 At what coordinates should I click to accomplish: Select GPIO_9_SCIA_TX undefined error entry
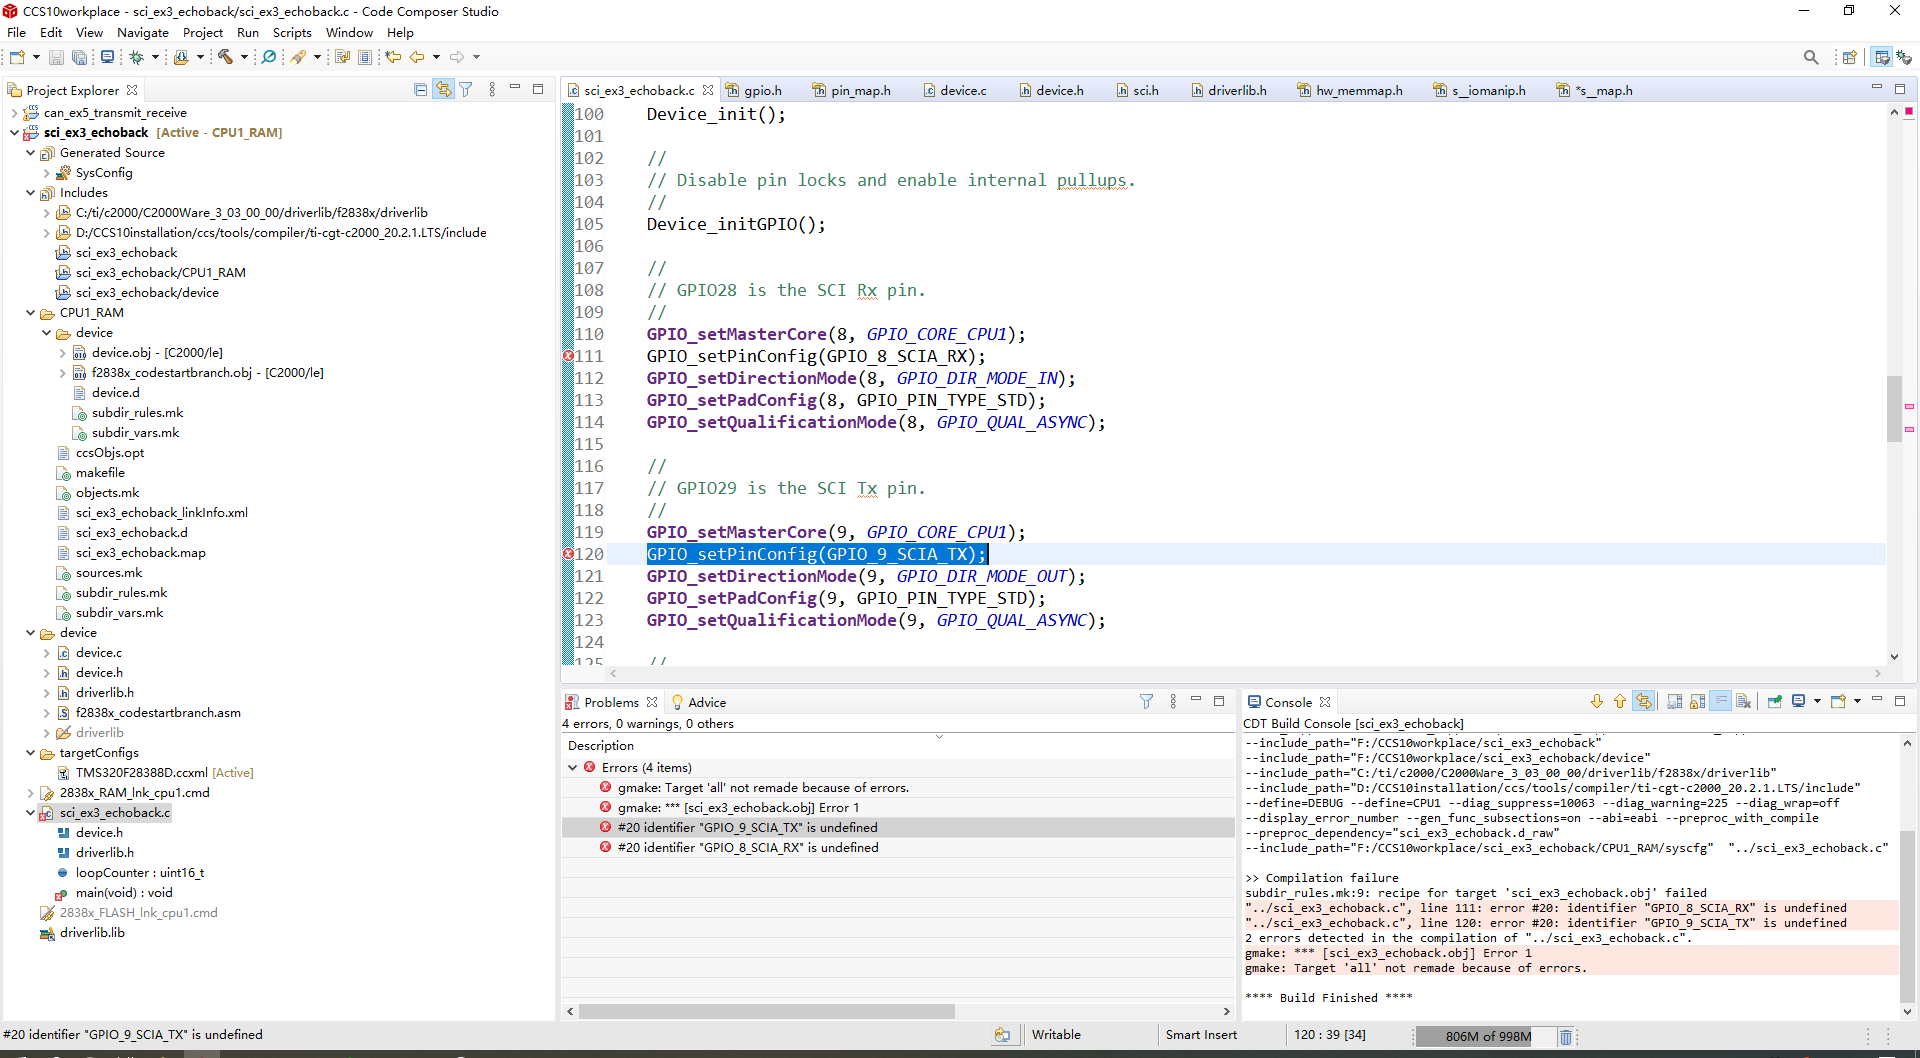click(x=747, y=828)
